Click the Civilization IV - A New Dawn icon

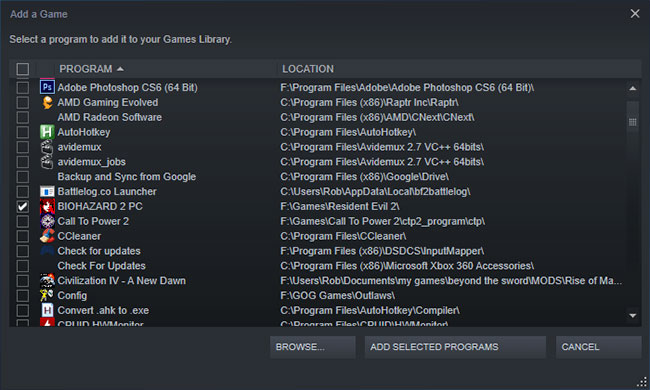click(x=47, y=281)
